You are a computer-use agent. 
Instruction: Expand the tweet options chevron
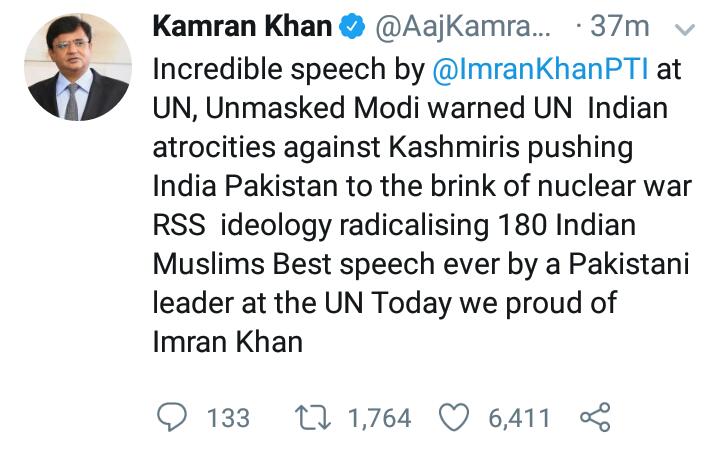click(685, 30)
